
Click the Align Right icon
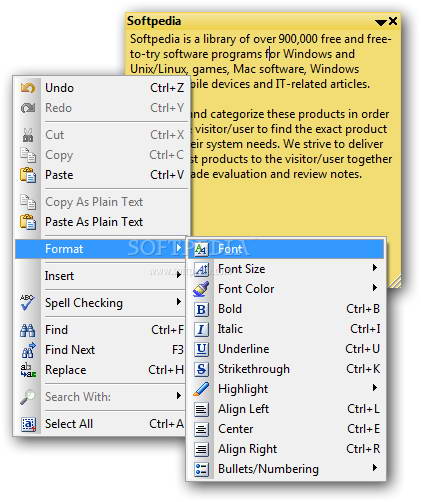click(x=201, y=449)
